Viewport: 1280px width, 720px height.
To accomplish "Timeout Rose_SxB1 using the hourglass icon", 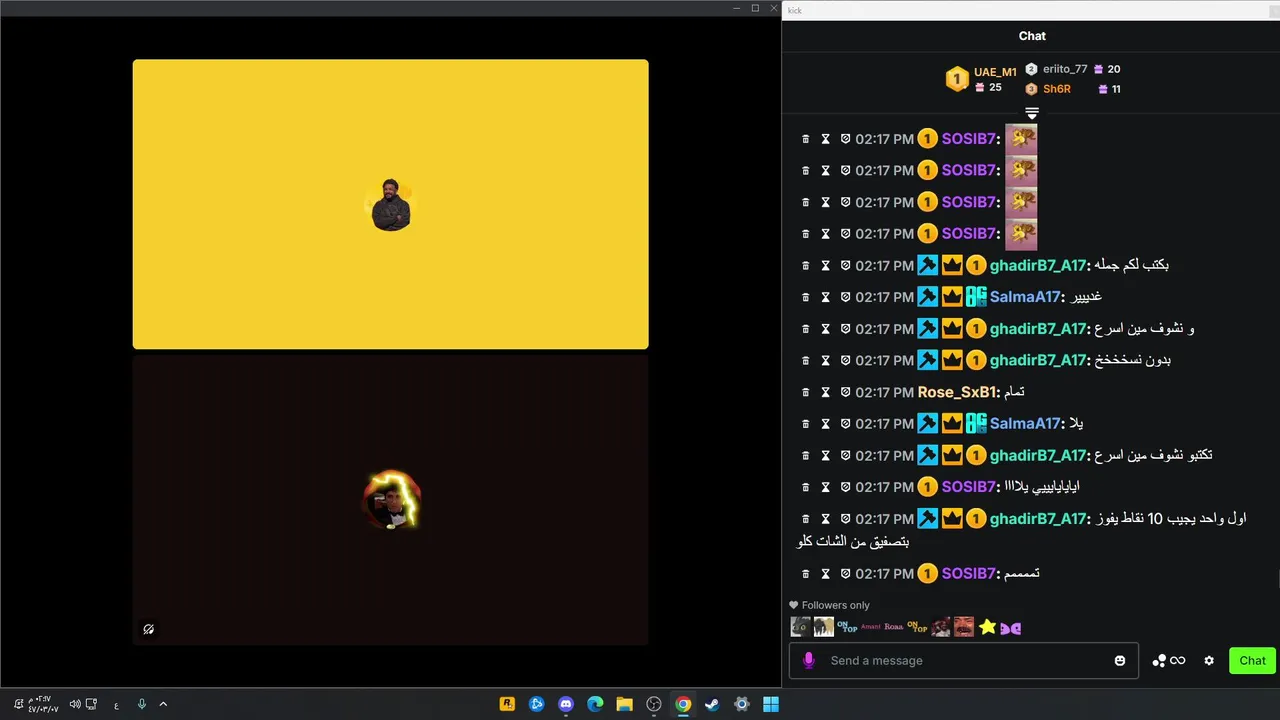I will pyautogui.click(x=826, y=392).
